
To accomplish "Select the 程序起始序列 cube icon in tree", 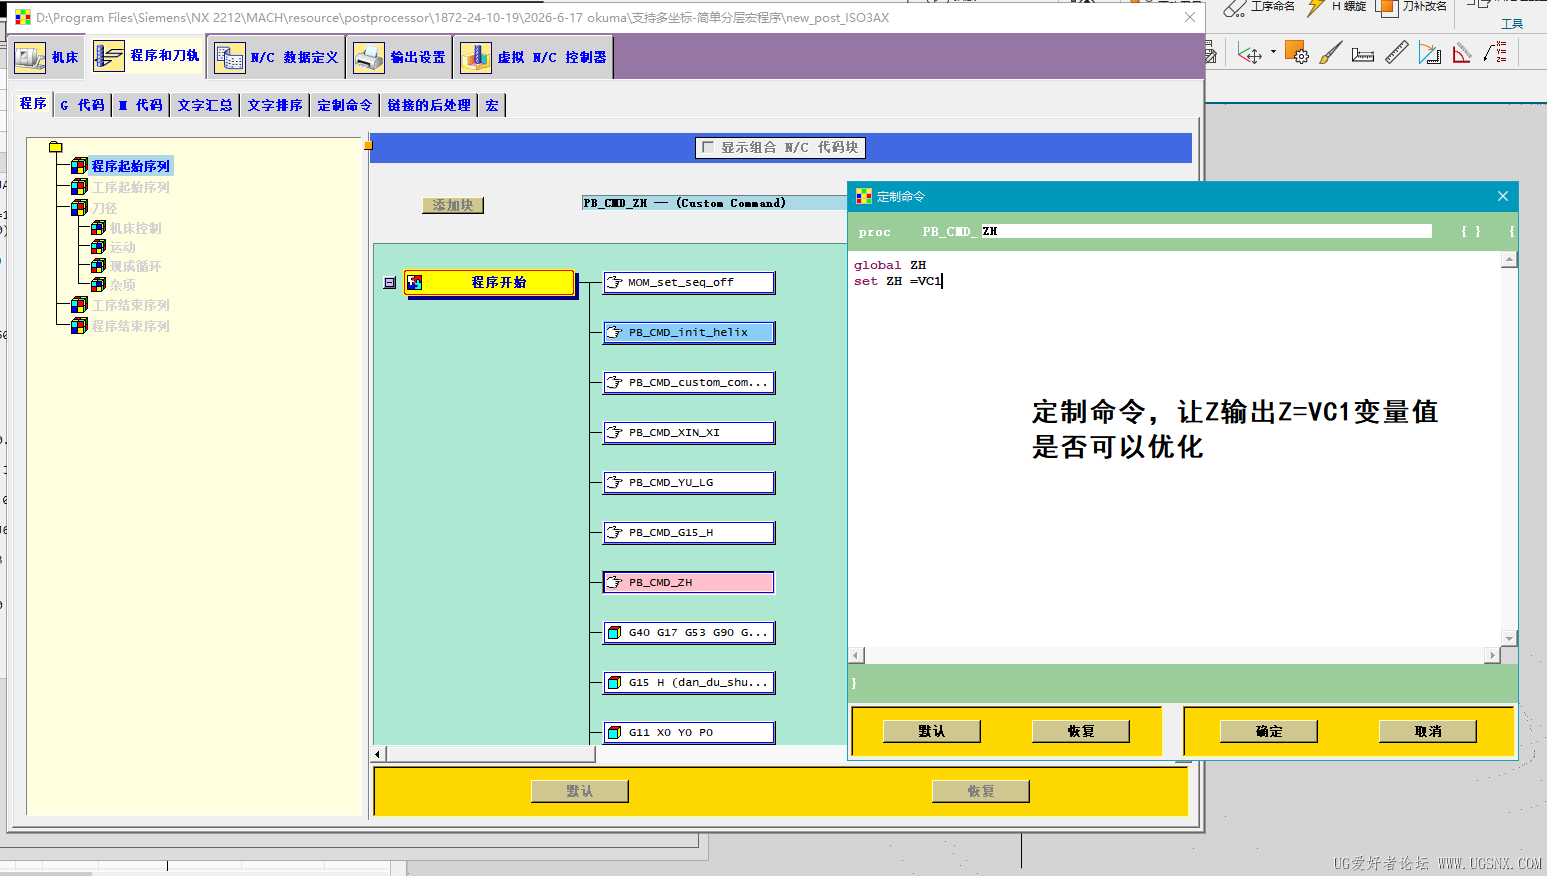I will (x=79, y=166).
